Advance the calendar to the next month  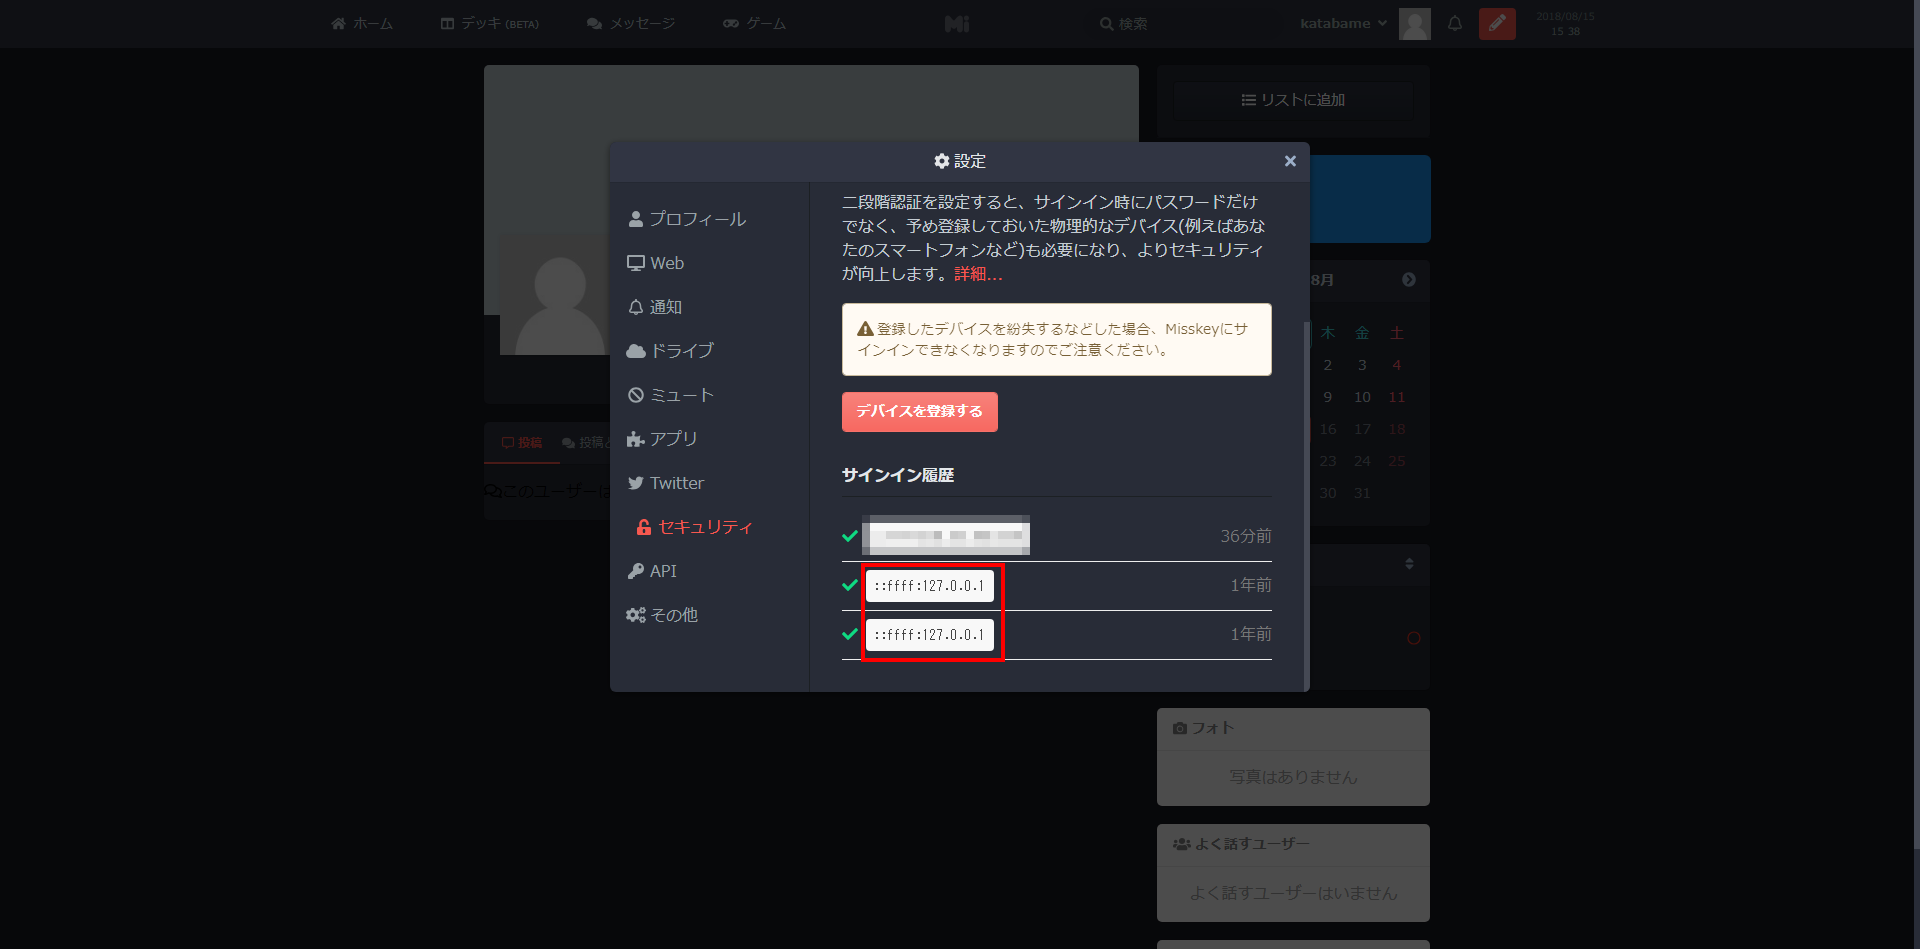click(1408, 281)
